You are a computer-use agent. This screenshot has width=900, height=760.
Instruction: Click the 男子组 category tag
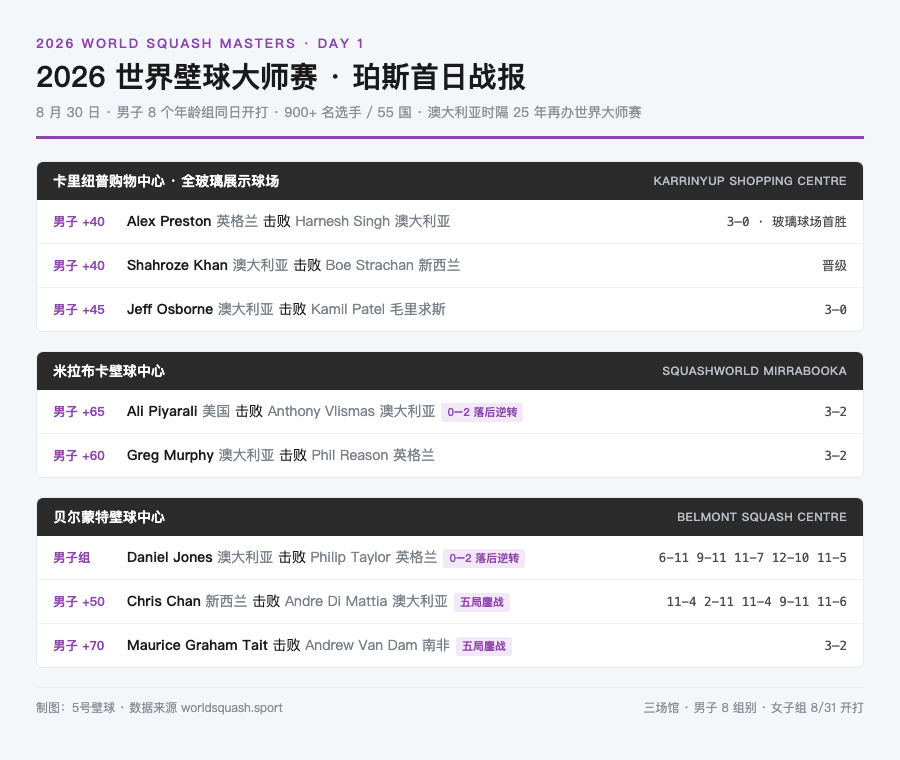pos(72,558)
